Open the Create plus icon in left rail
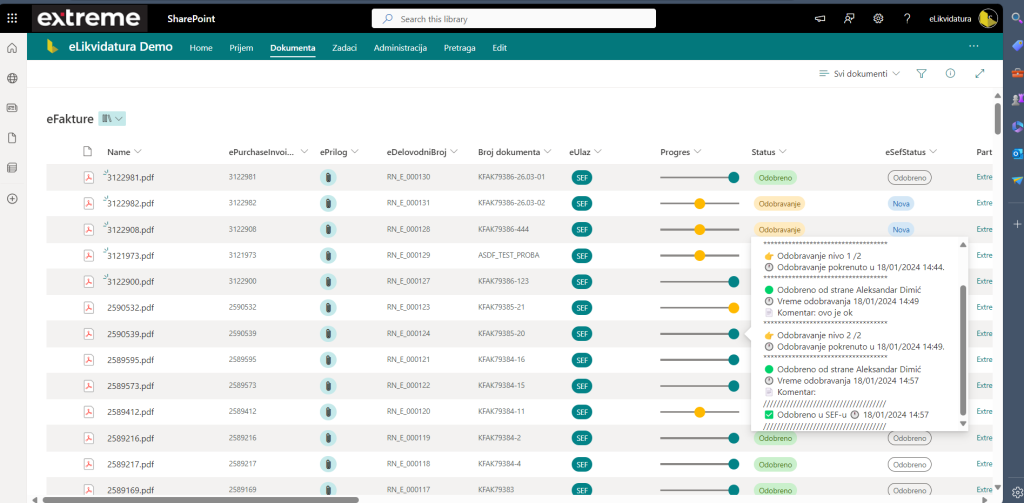1024x503 pixels. point(12,198)
